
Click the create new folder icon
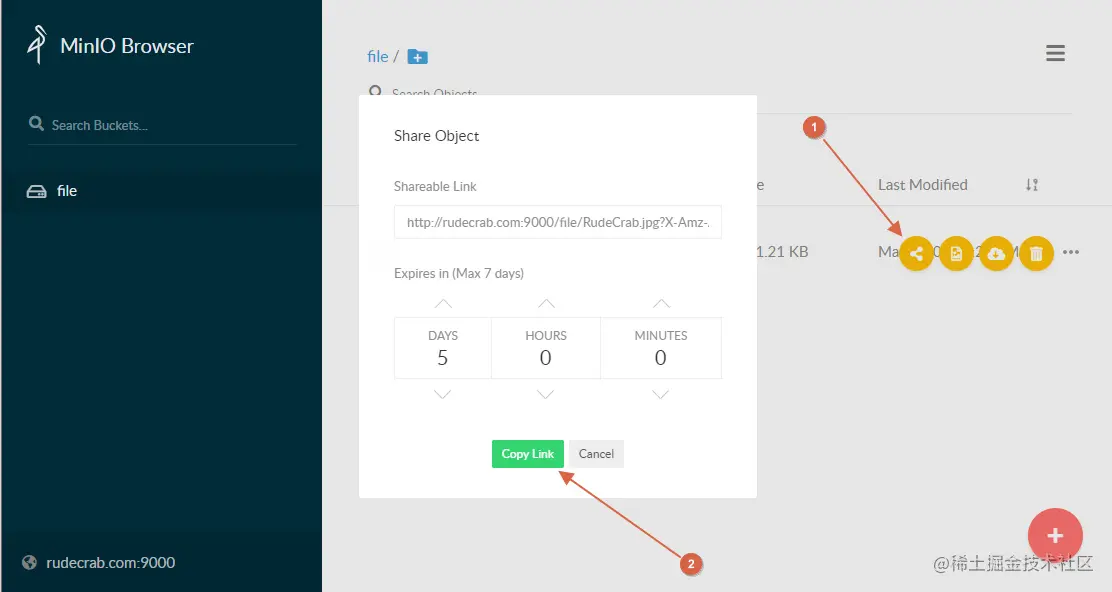(418, 57)
